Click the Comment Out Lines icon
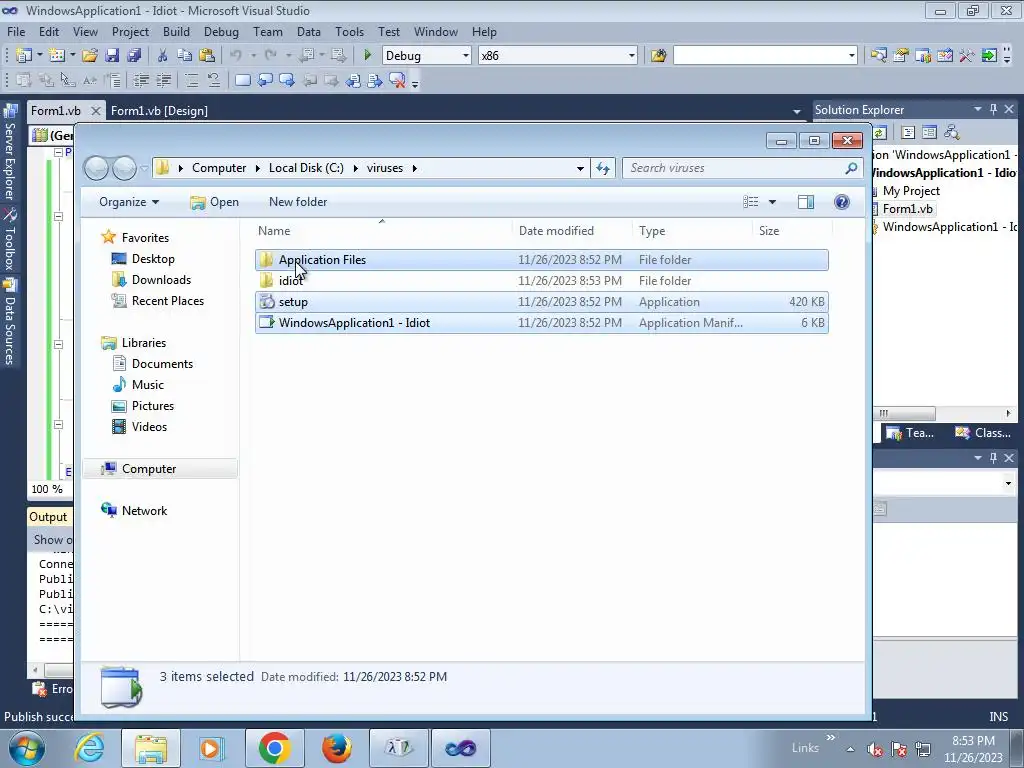The image size is (1024, 768). pyautogui.click(x=191, y=80)
